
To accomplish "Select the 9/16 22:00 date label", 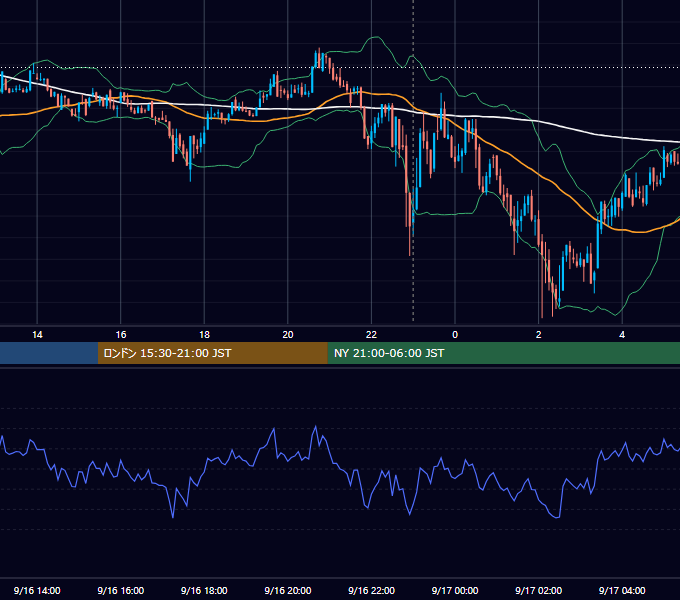I will tap(371, 590).
